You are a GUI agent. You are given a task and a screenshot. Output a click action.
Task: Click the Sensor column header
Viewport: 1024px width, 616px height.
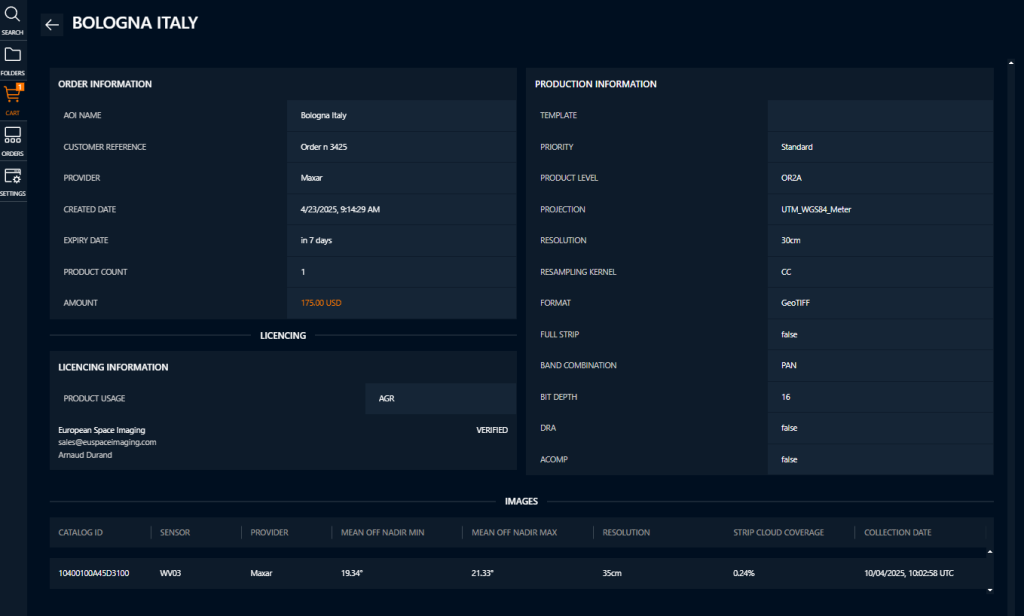[x=175, y=532]
